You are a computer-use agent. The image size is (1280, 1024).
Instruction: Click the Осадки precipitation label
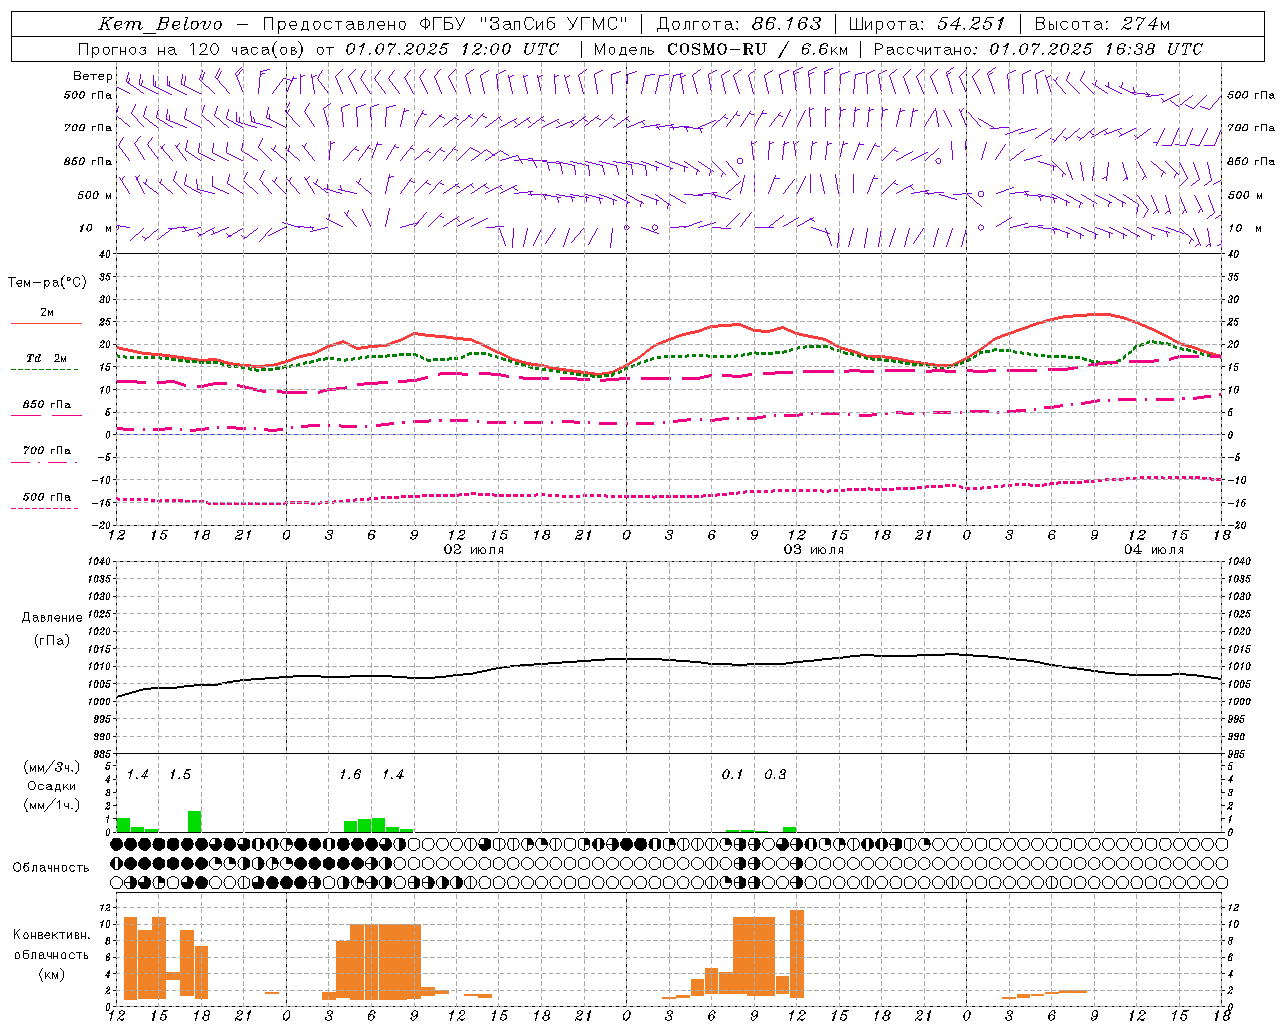[51, 786]
